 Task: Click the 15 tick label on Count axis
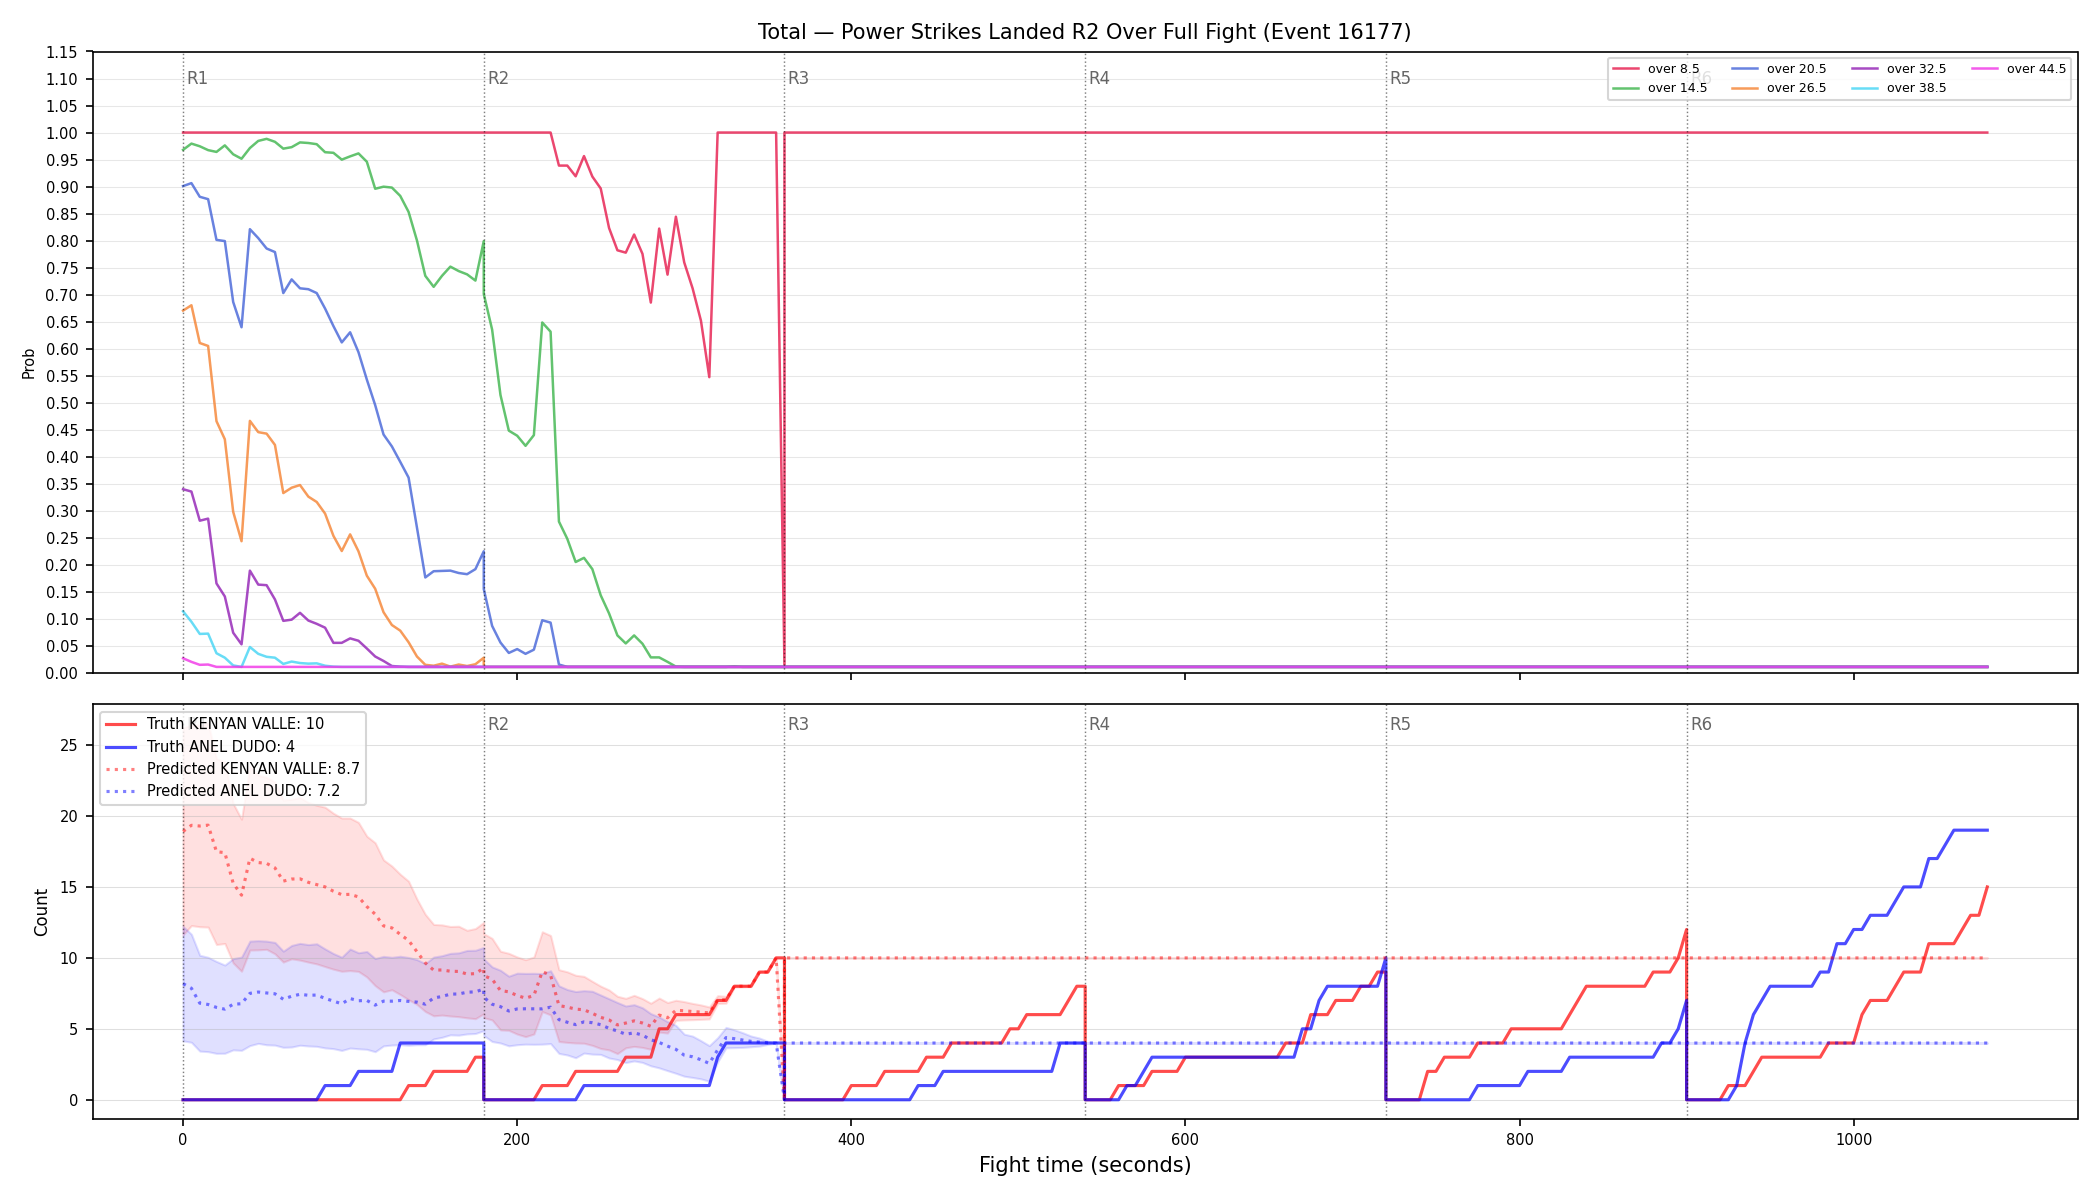[x=69, y=887]
